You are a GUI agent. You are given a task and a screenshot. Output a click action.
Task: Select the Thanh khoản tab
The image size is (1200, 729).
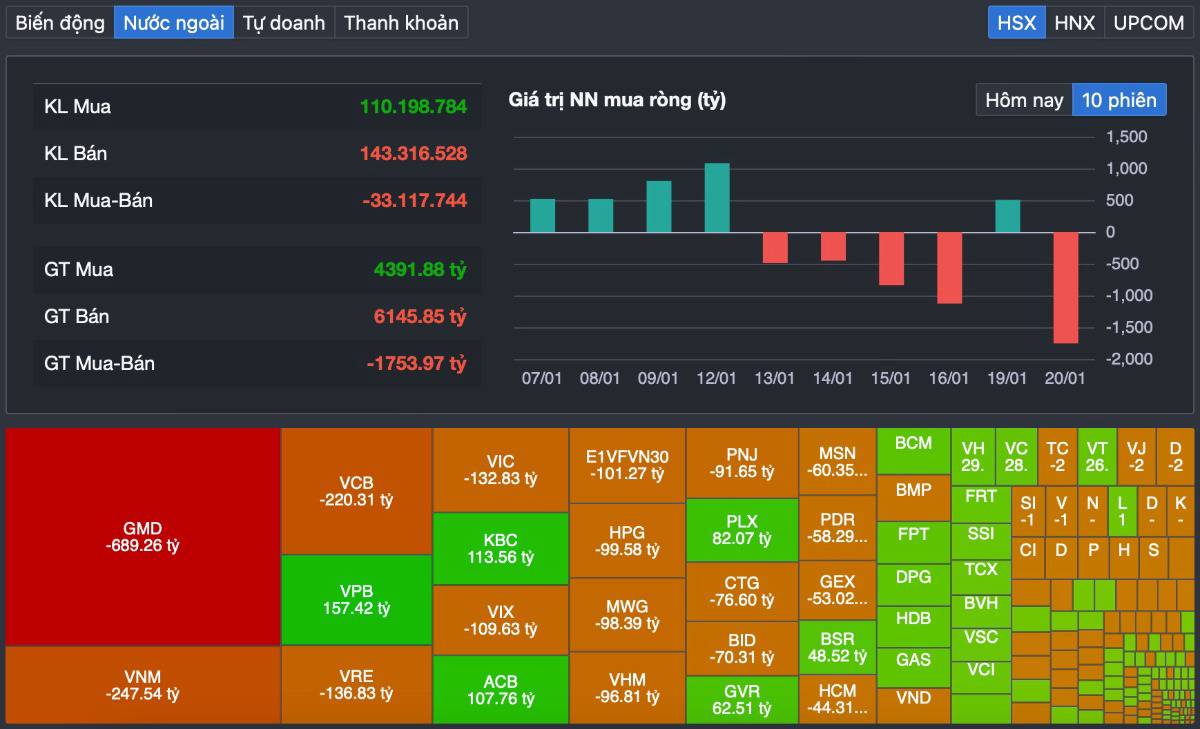(400, 22)
